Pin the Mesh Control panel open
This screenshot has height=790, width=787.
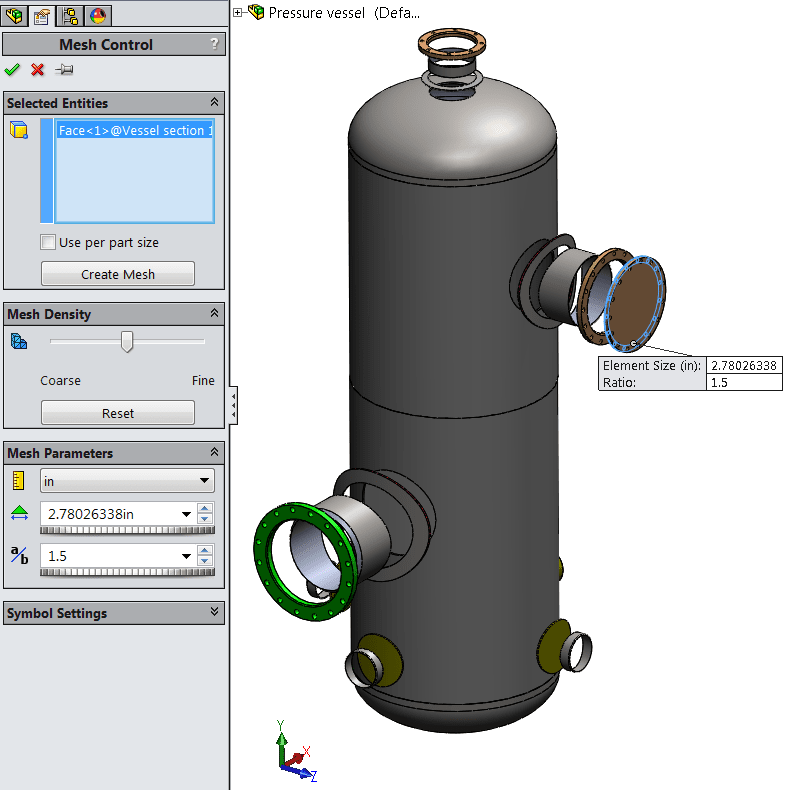[65, 69]
